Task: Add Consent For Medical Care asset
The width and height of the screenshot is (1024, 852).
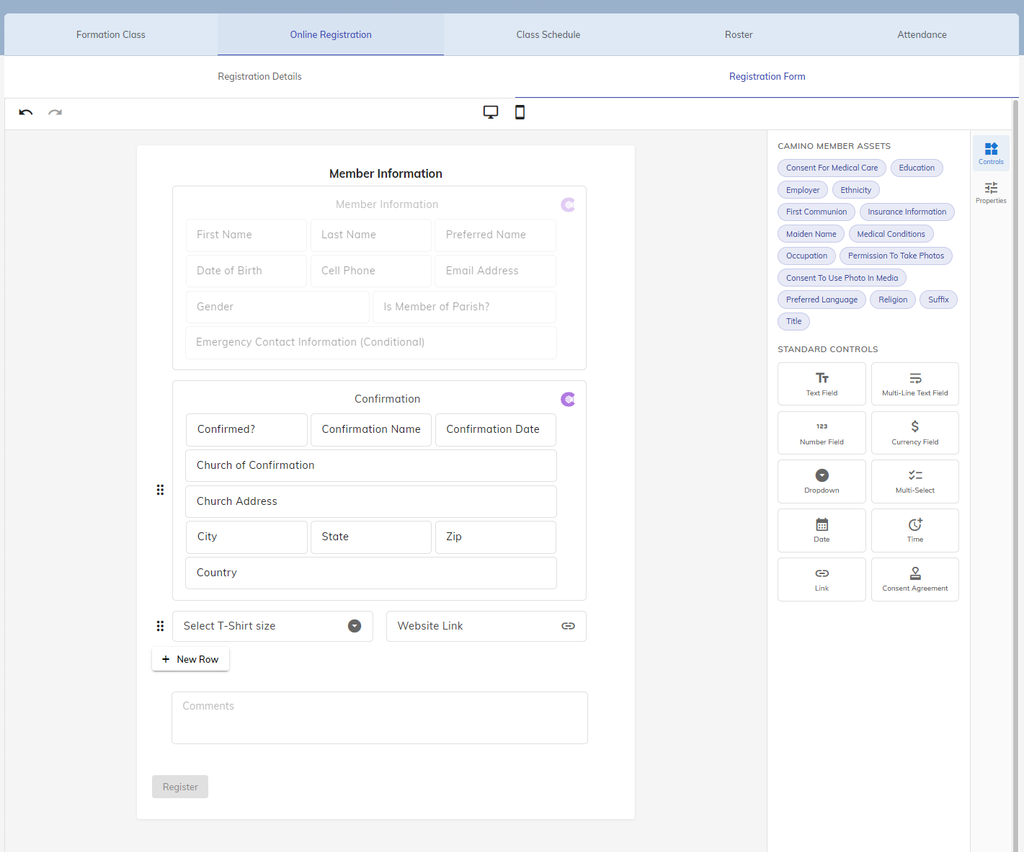Action: [x=832, y=168]
